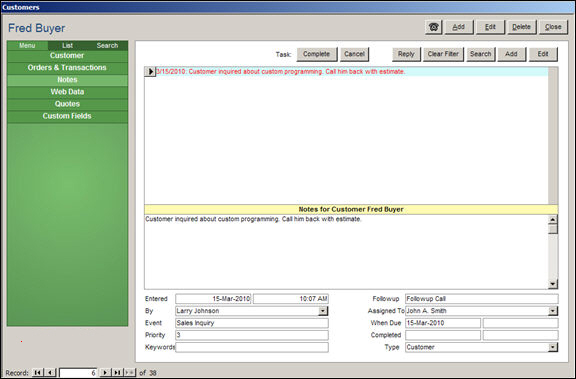This screenshot has width=576, height=379.
Task: Open the Web Data section
Action: [67, 92]
